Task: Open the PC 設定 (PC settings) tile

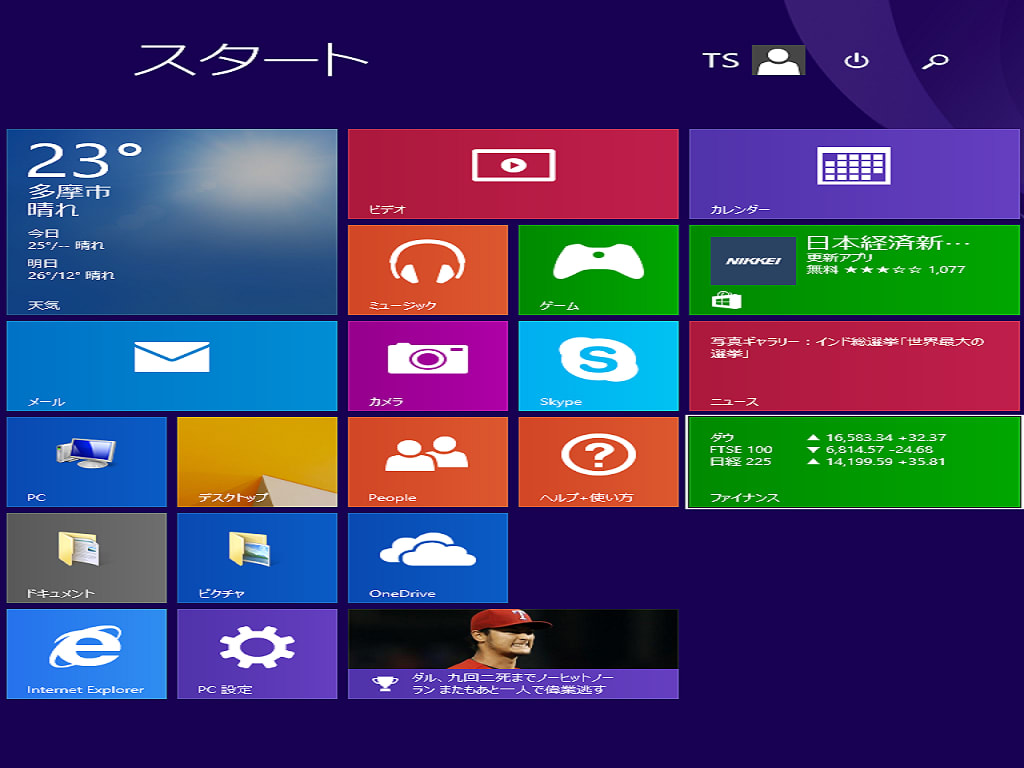Action: (x=257, y=654)
